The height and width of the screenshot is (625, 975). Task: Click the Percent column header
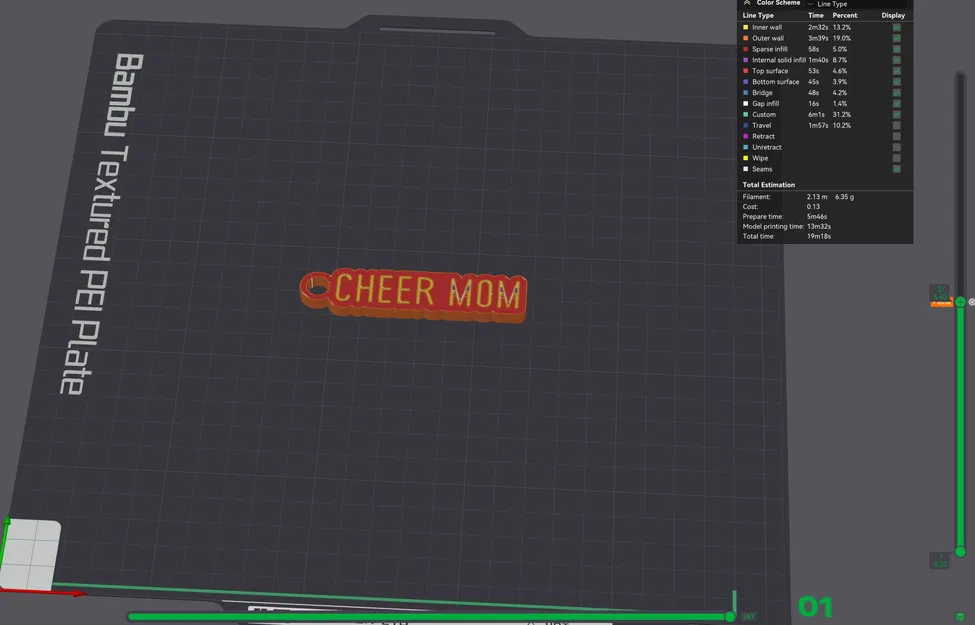844,15
